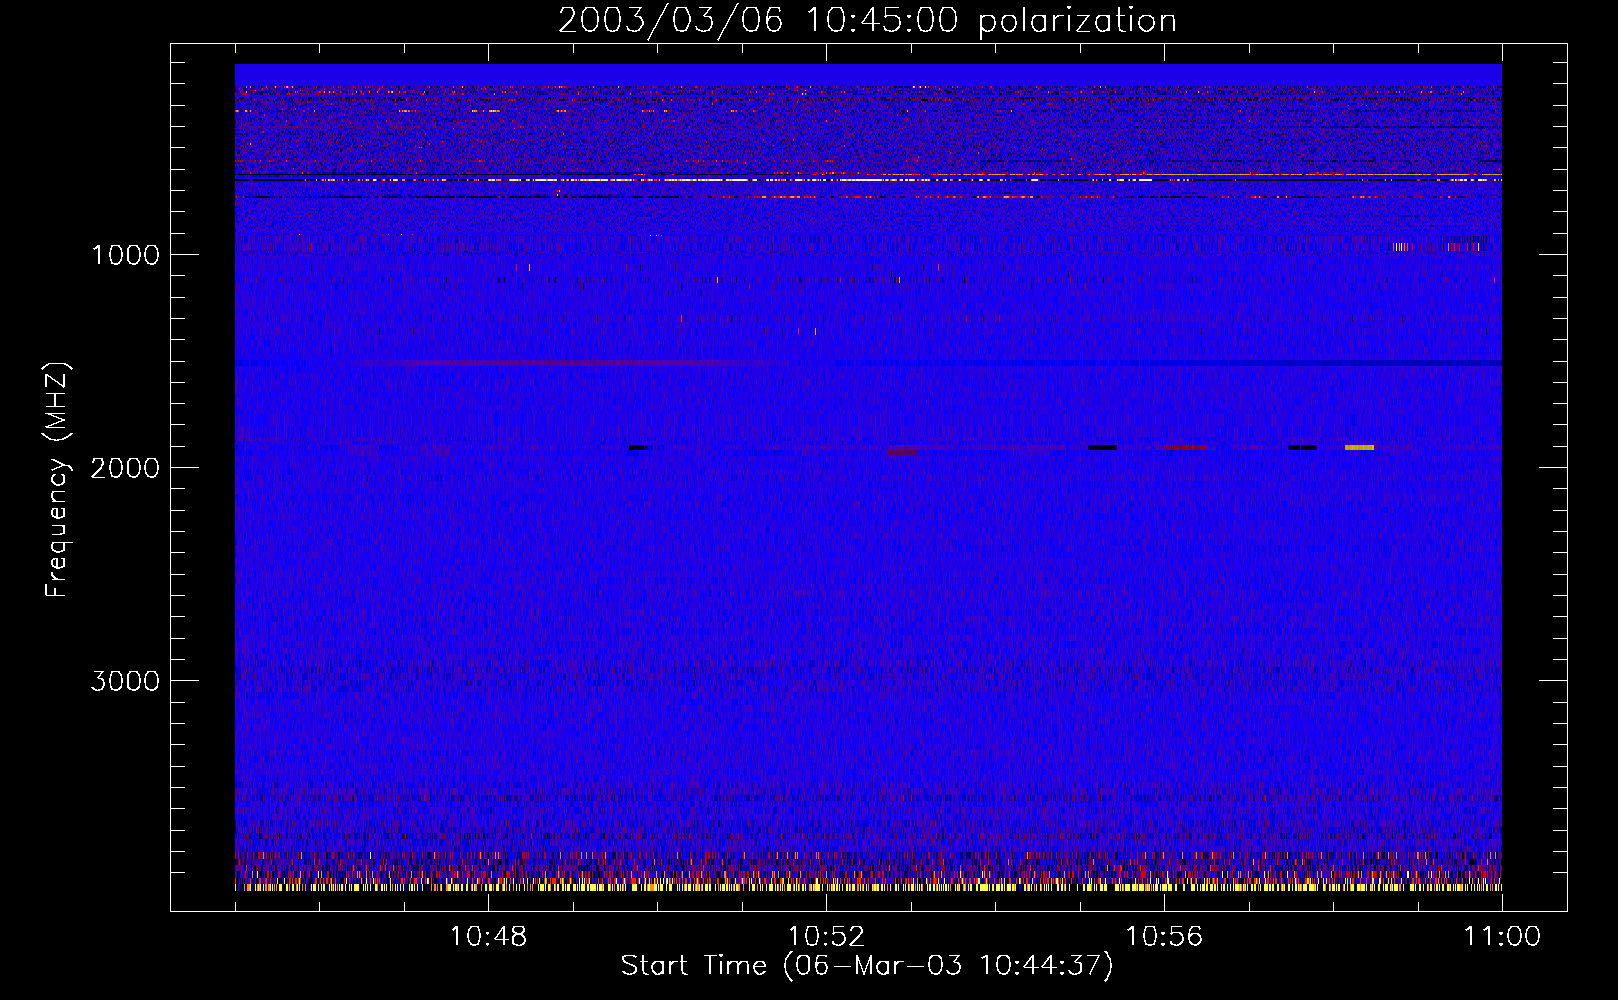The image size is (1618, 1000).
Task: Click the '2000' frequency tick label
Action: click(125, 468)
